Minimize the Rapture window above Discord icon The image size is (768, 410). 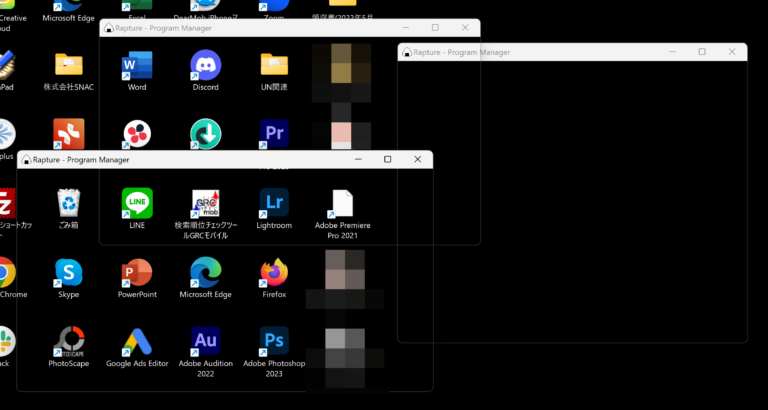pos(406,28)
